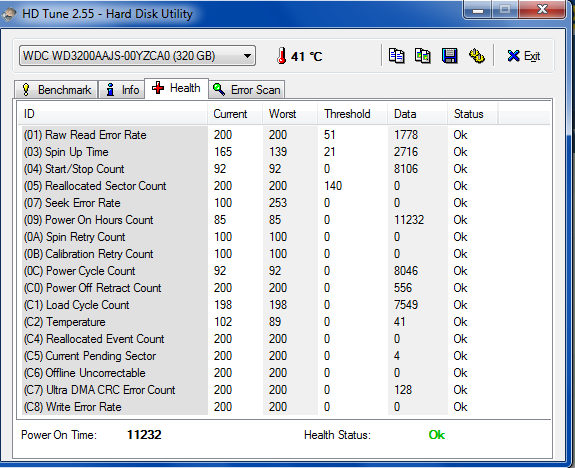Select the (C0) Power Off Retract Count row

284,288
